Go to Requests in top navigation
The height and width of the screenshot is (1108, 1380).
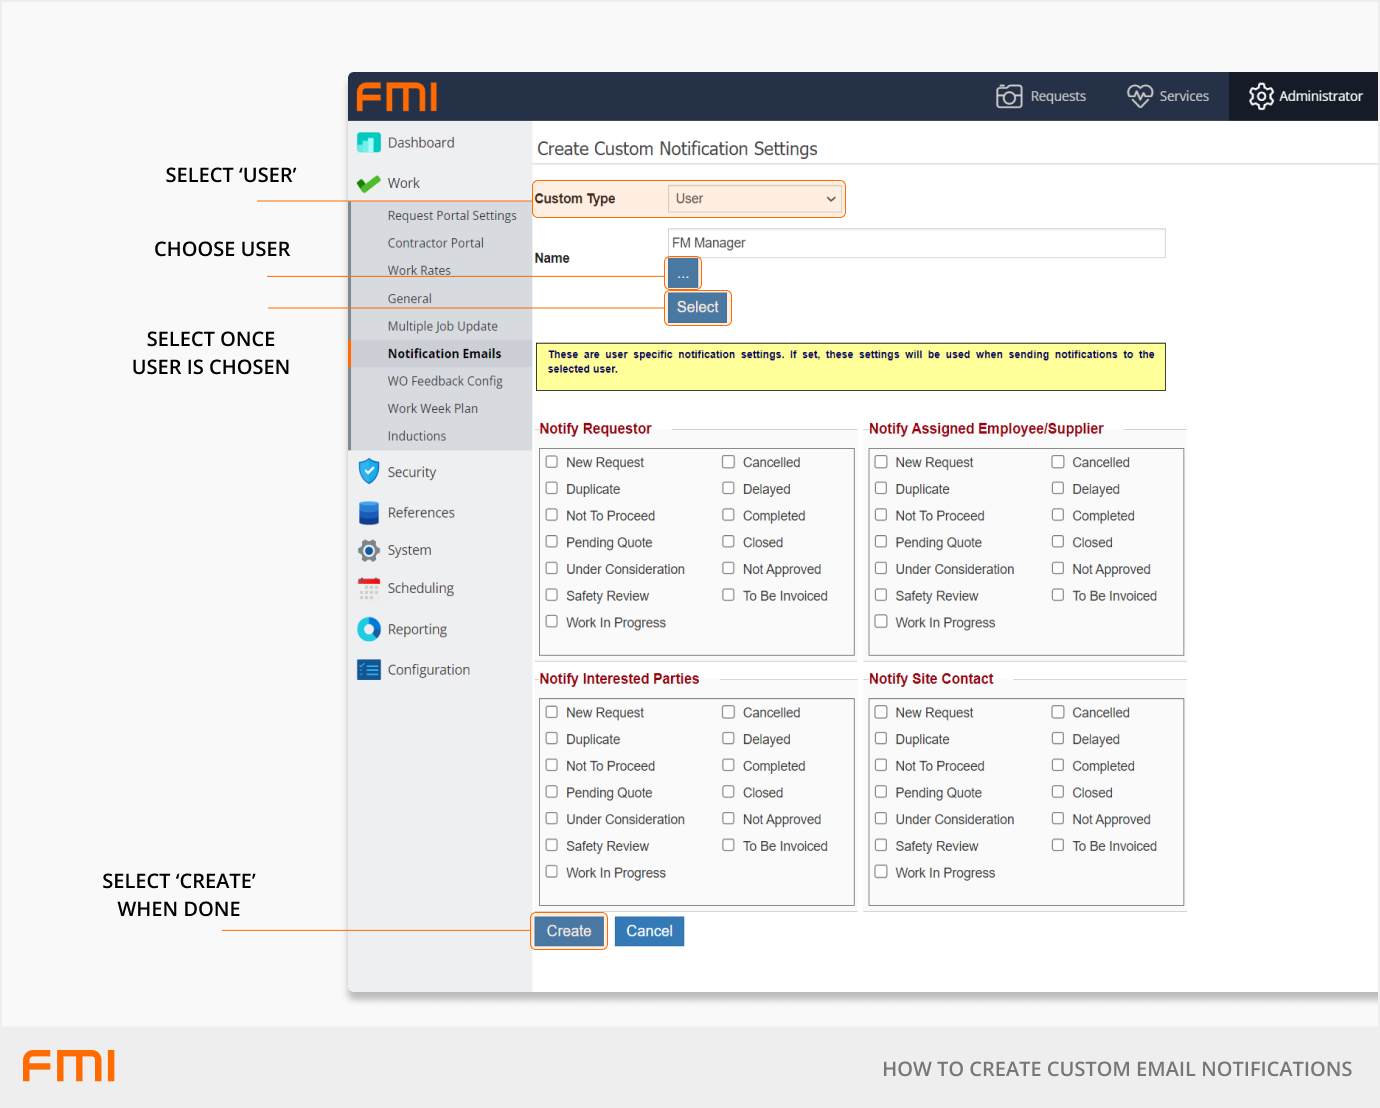pyautogui.click(x=1041, y=96)
